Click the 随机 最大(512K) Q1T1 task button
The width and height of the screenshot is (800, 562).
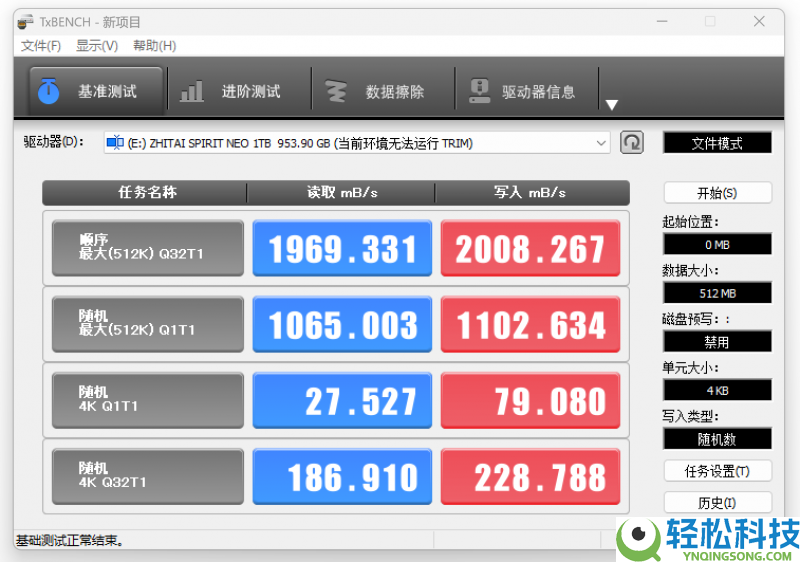pos(148,324)
